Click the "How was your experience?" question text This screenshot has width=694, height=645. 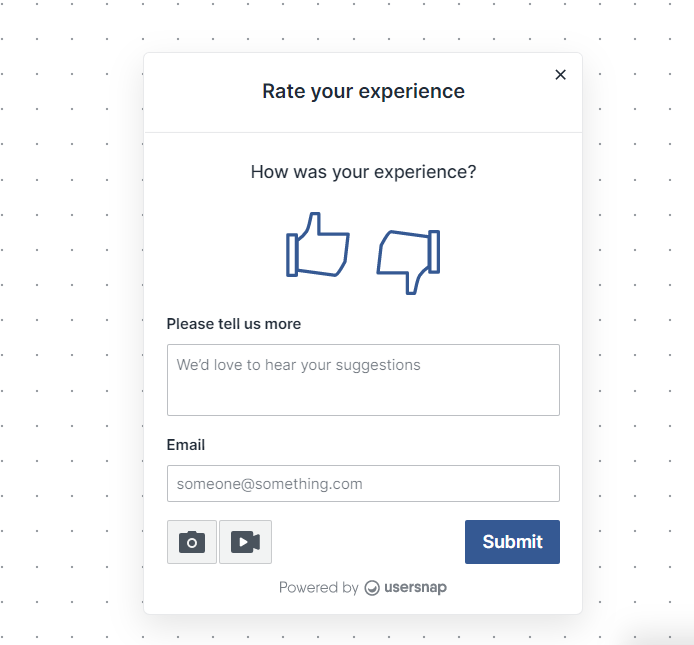pos(363,172)
